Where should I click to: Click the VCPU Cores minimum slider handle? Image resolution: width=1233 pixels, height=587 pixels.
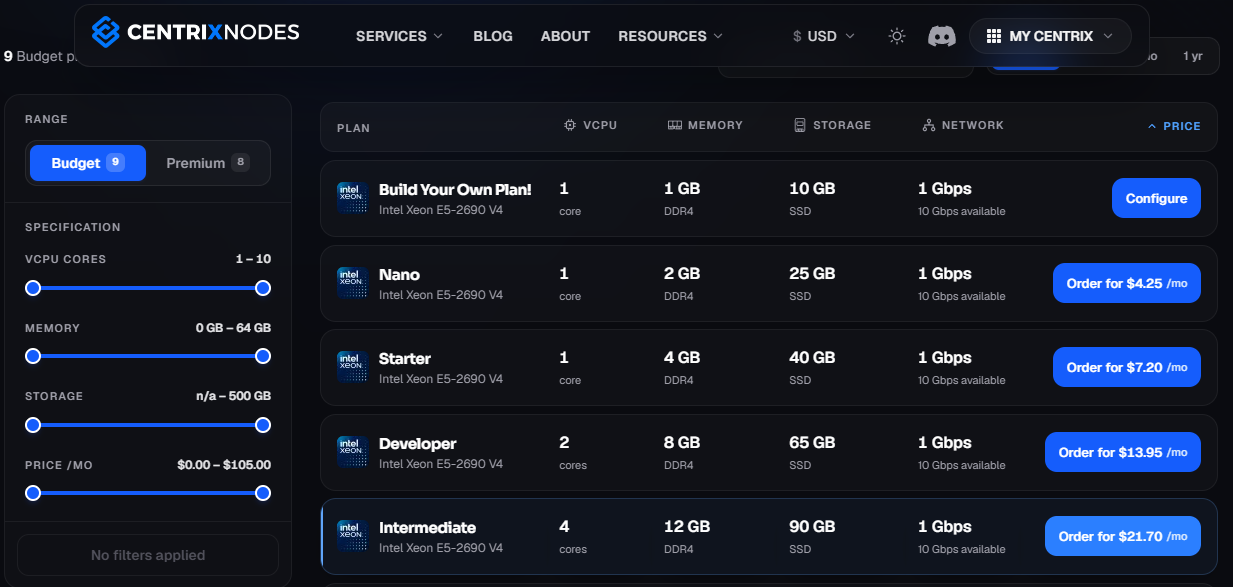click(x=33, y=288)
